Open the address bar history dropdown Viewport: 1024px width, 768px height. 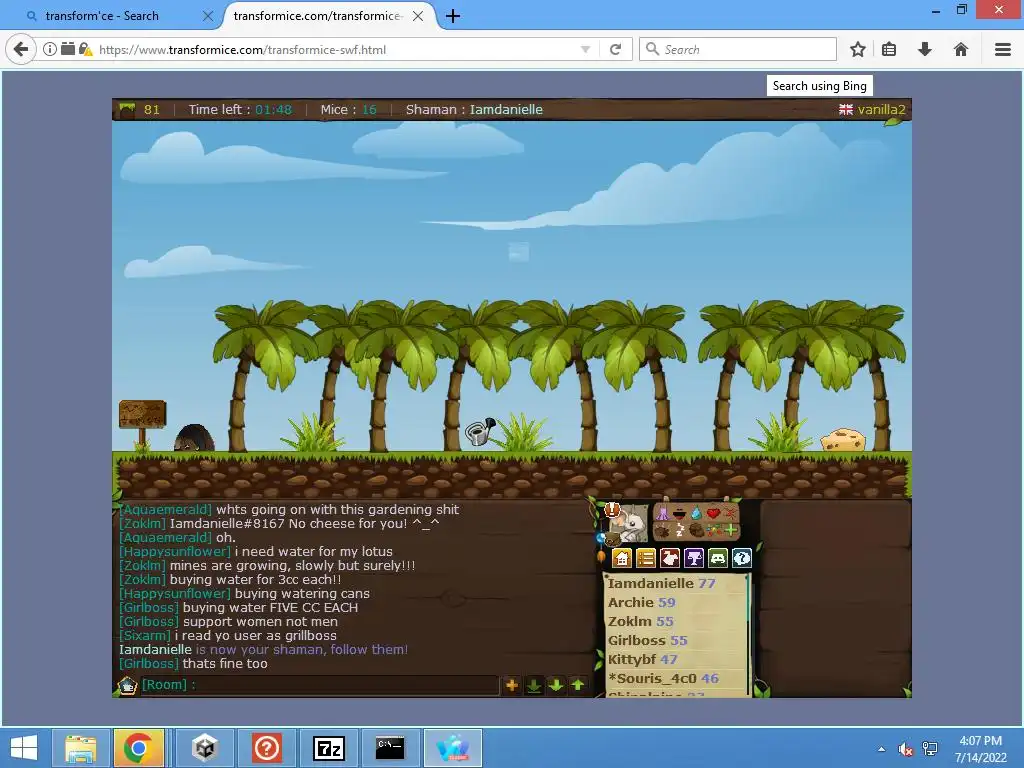pyautogui.click(x=585, y=50)
